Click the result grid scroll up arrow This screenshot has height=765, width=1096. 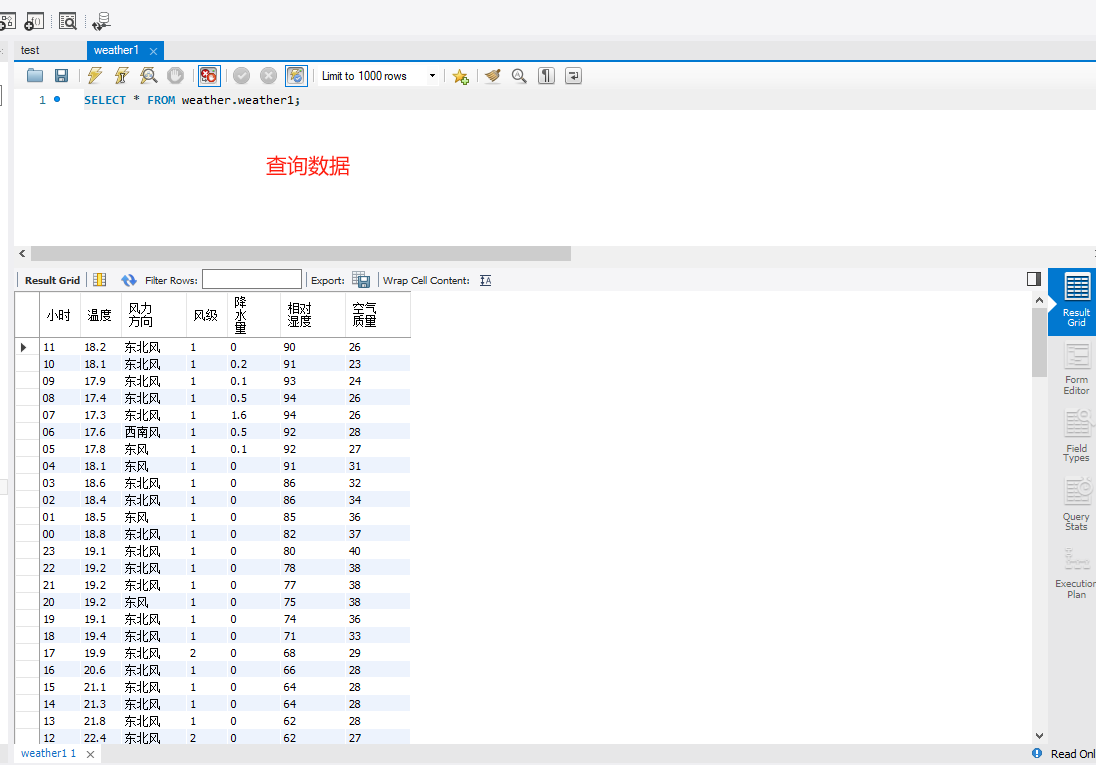pos(1039,300)
